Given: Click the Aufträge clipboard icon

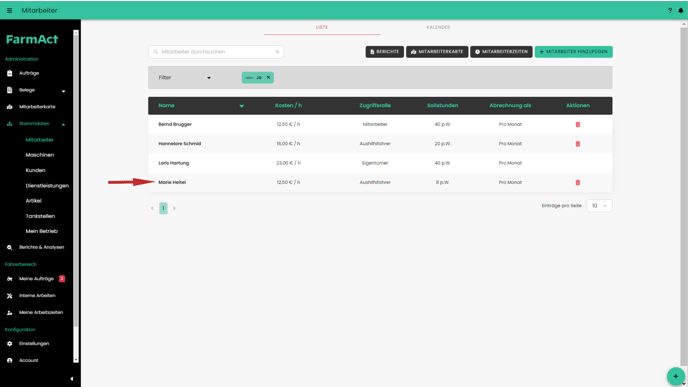Looking at the screenshot, I should 10,73.
